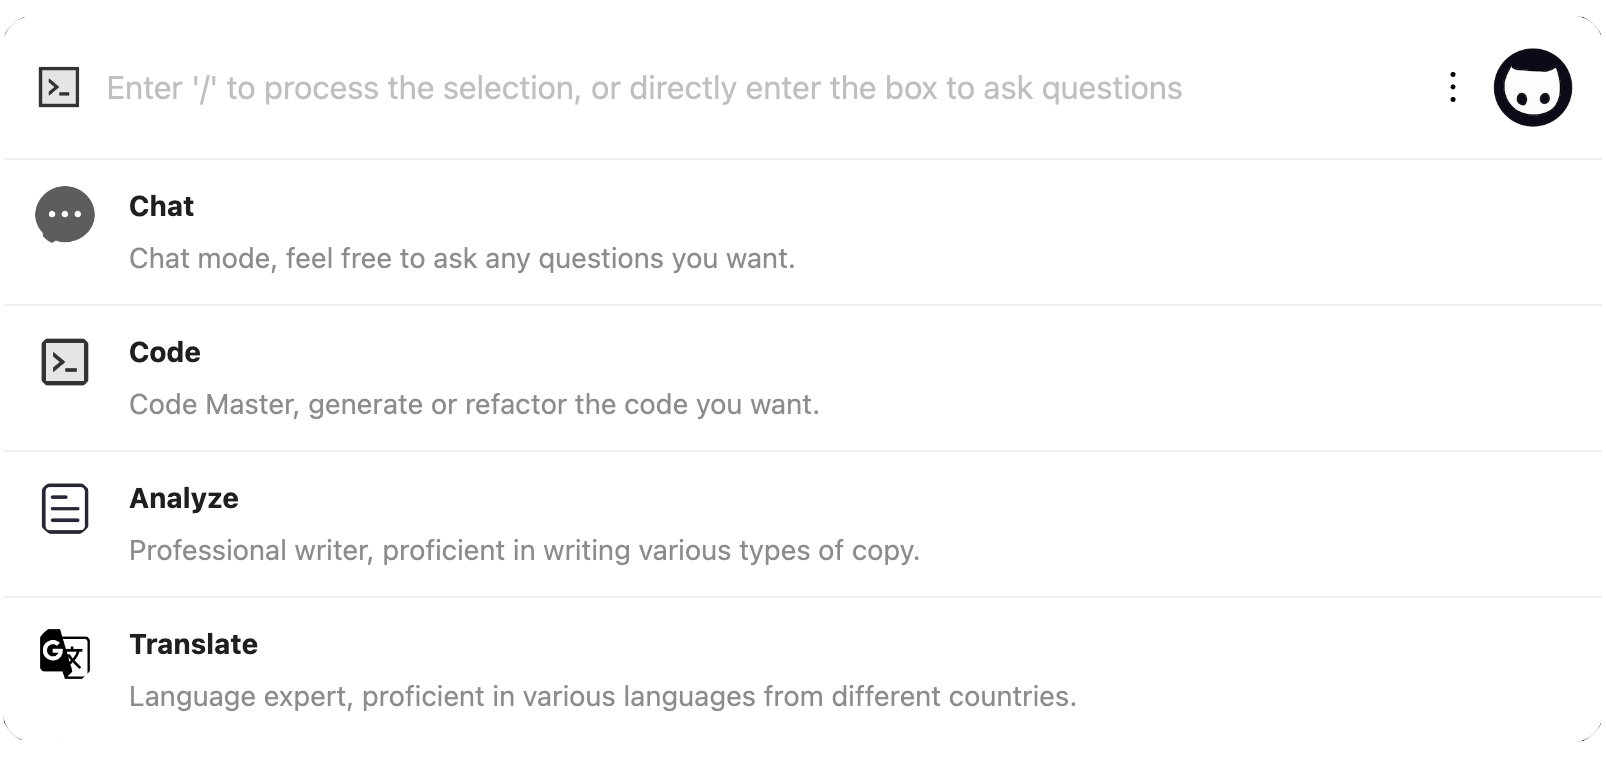Choose the Analyze title label
Viewport: 1606px width, 764px height.
point(184,498)
